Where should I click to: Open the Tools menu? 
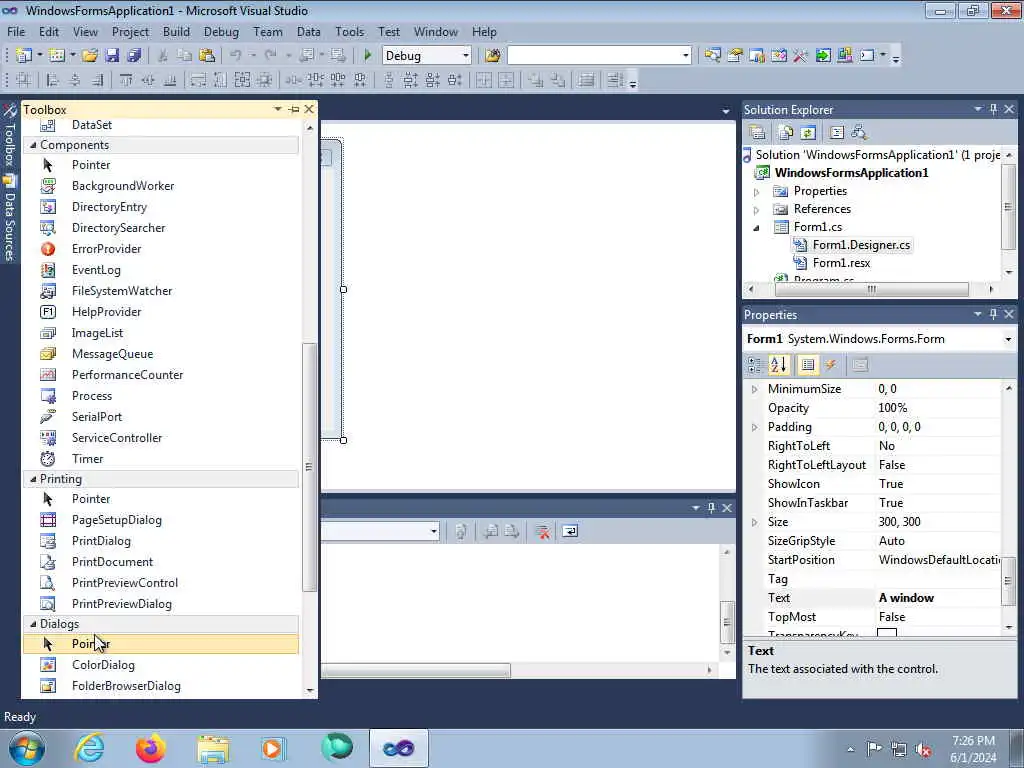click(349, 32)
